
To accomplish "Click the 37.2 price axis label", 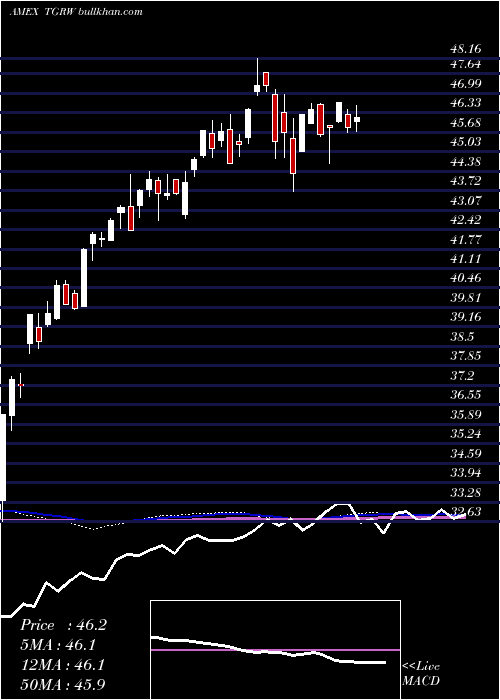I will (x=462, y=376).
